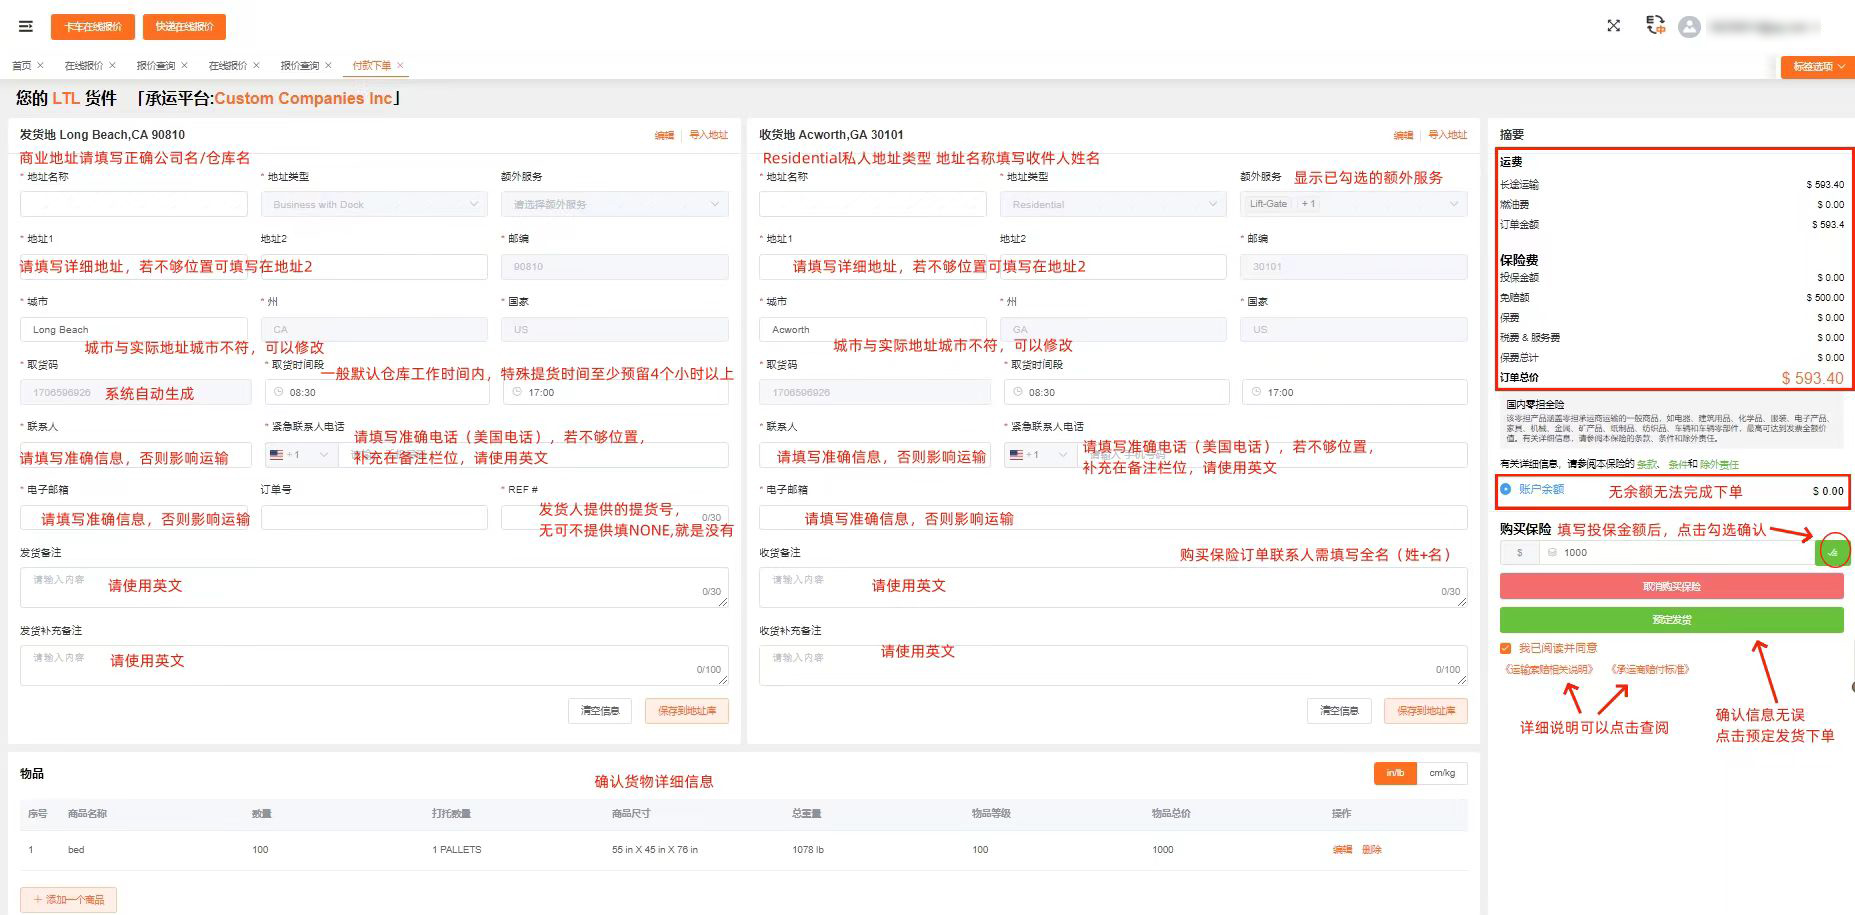
Task: Toggle fullscreen with the expand arrows icon
Action: coord(1613,26)
